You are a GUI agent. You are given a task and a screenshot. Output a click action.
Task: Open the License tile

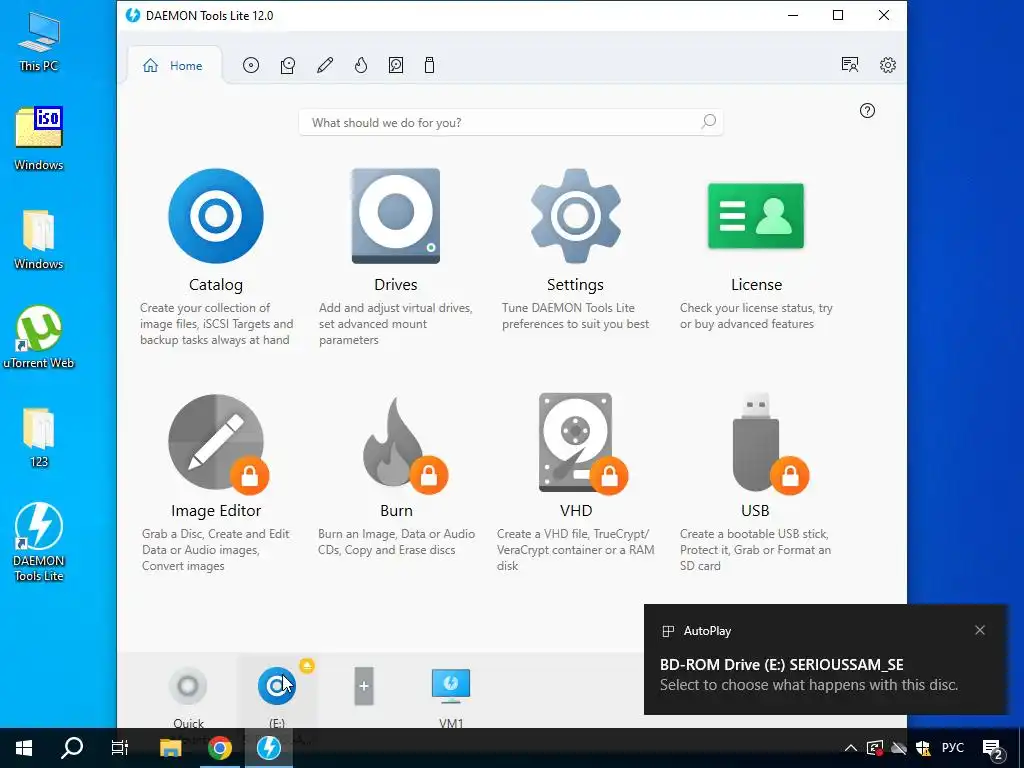coord(756,216)
